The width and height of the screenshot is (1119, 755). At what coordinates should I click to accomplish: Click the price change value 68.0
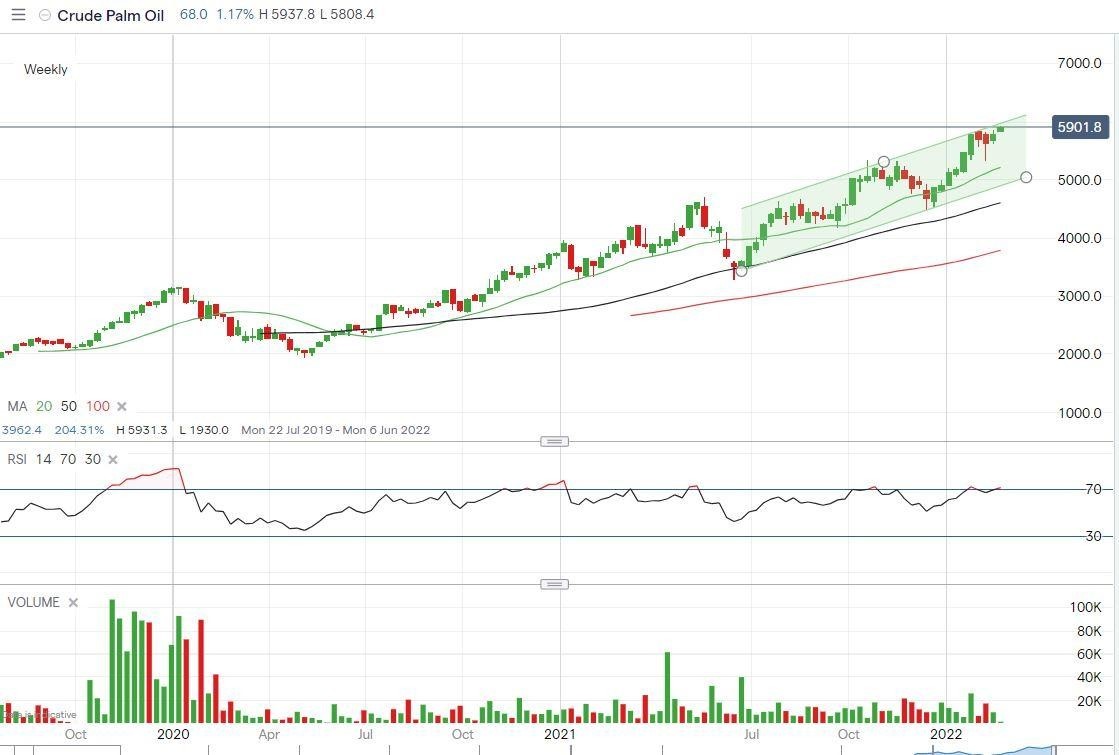(x=193, y=14)
